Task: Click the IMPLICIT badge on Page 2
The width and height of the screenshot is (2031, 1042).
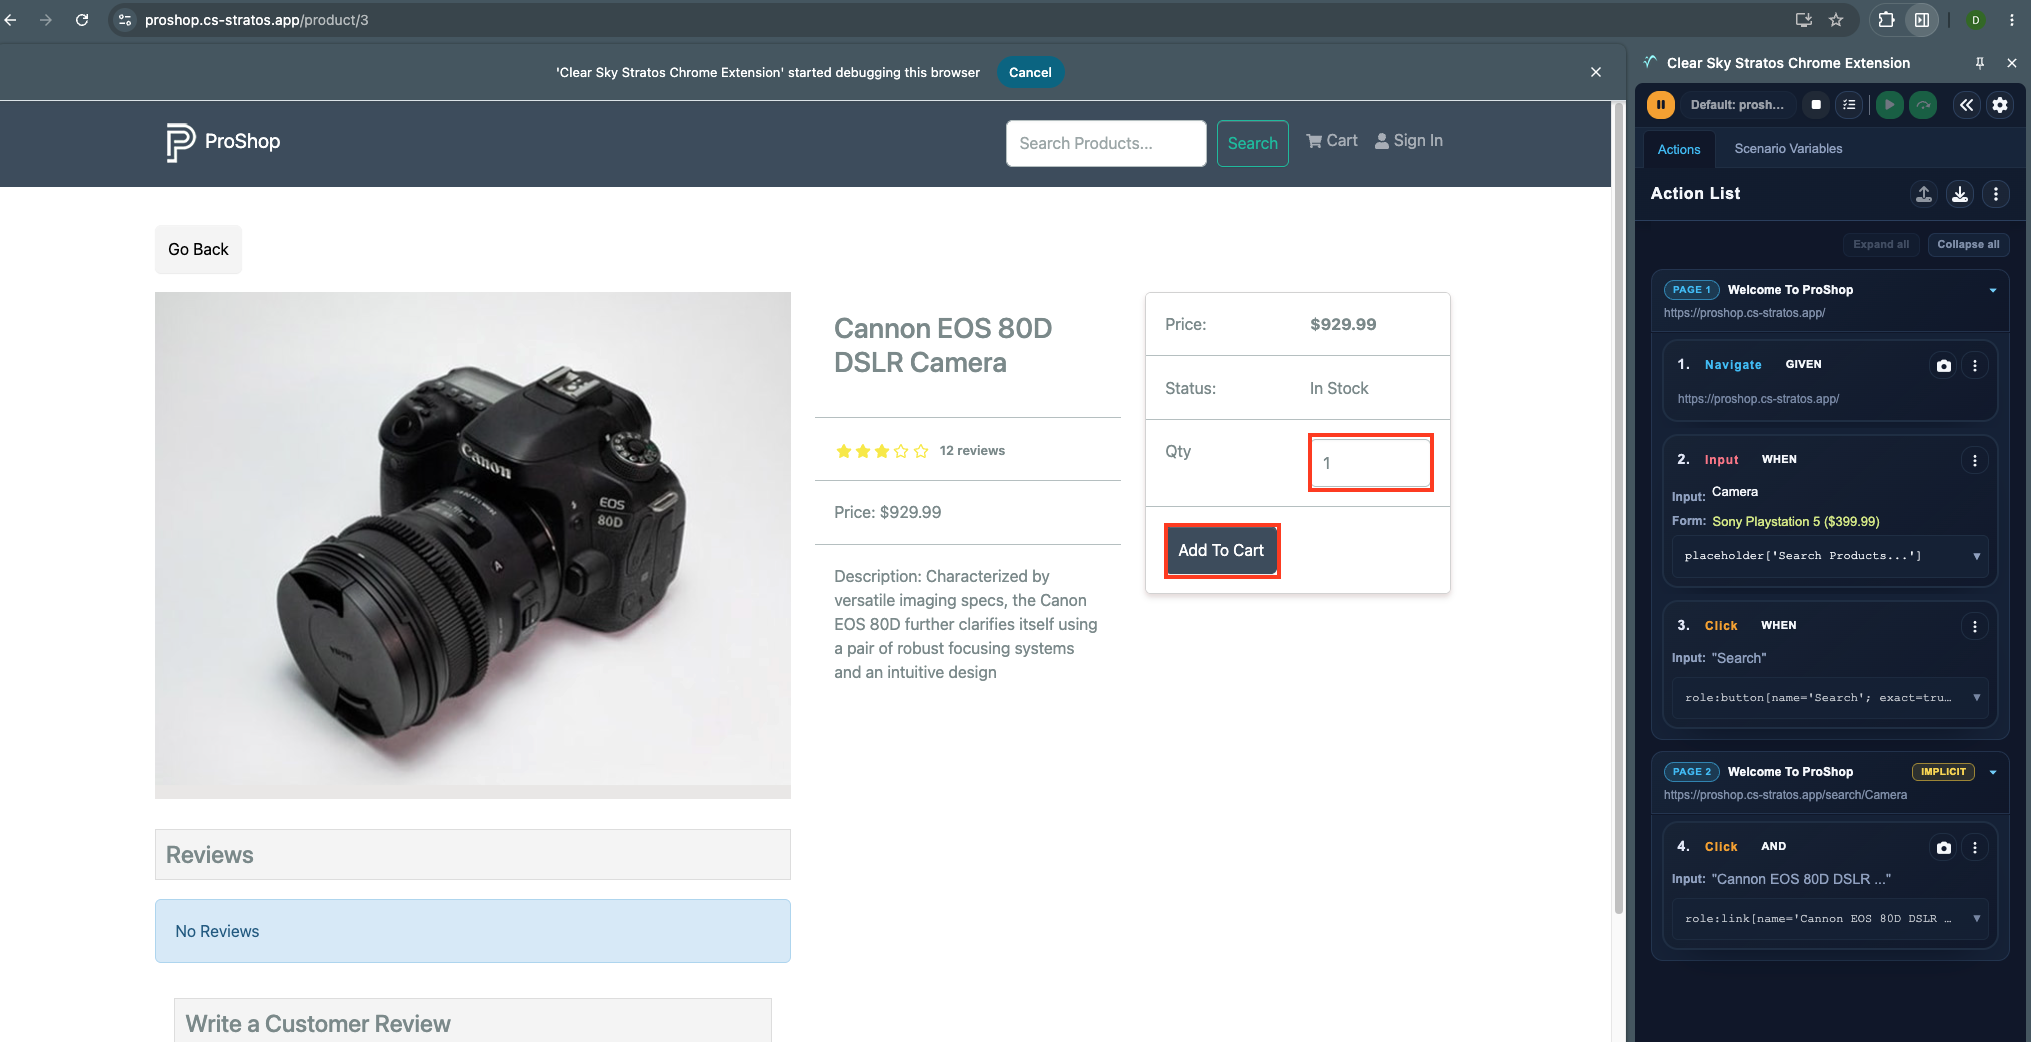Action: tap(1943, 772)
